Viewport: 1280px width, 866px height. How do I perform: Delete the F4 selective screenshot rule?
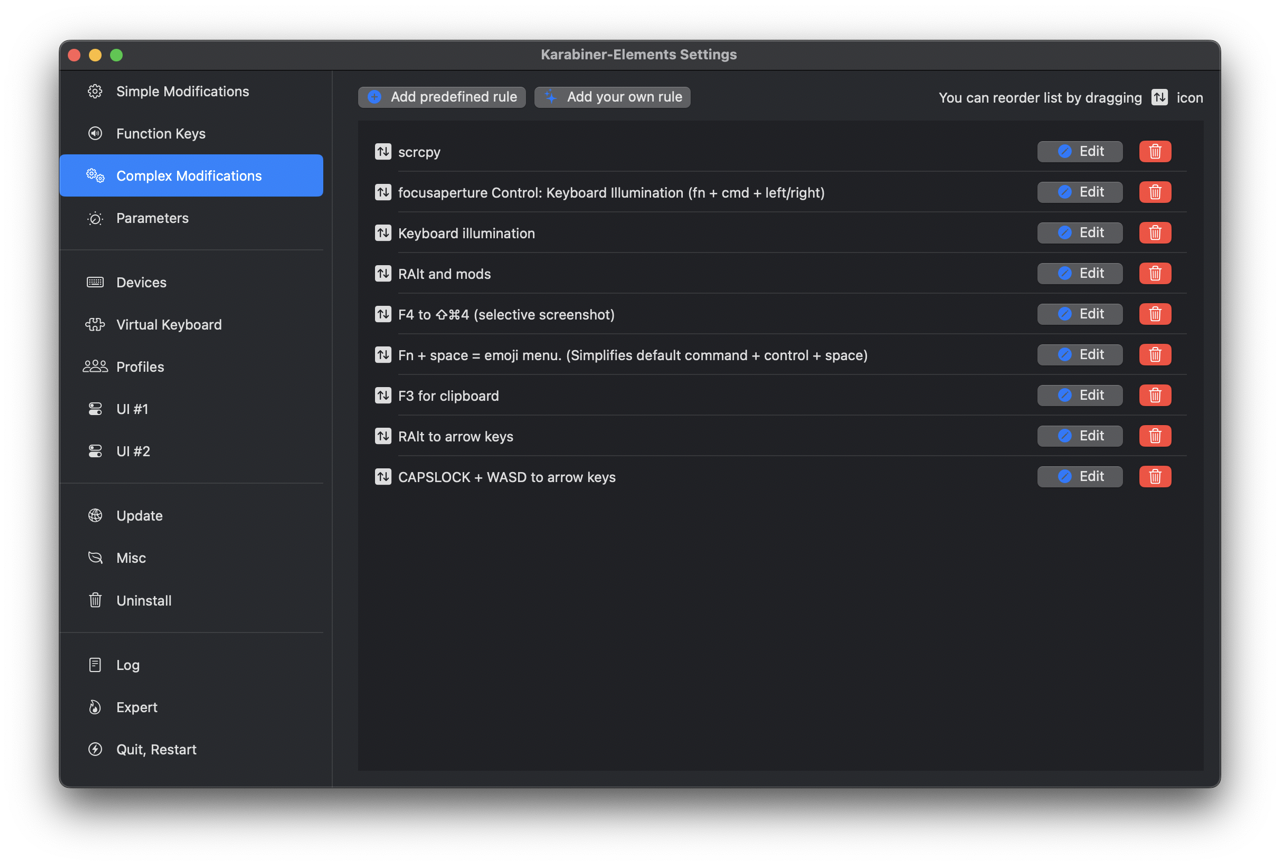[1155, 314]
